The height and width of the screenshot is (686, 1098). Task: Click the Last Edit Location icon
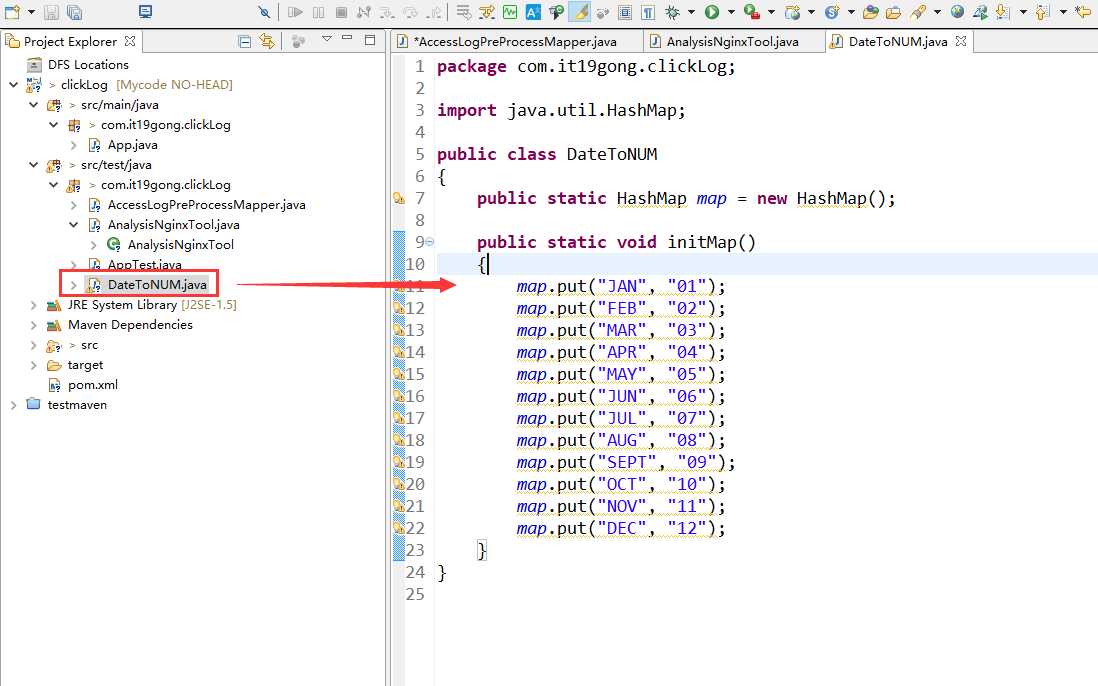[1083, 12]
